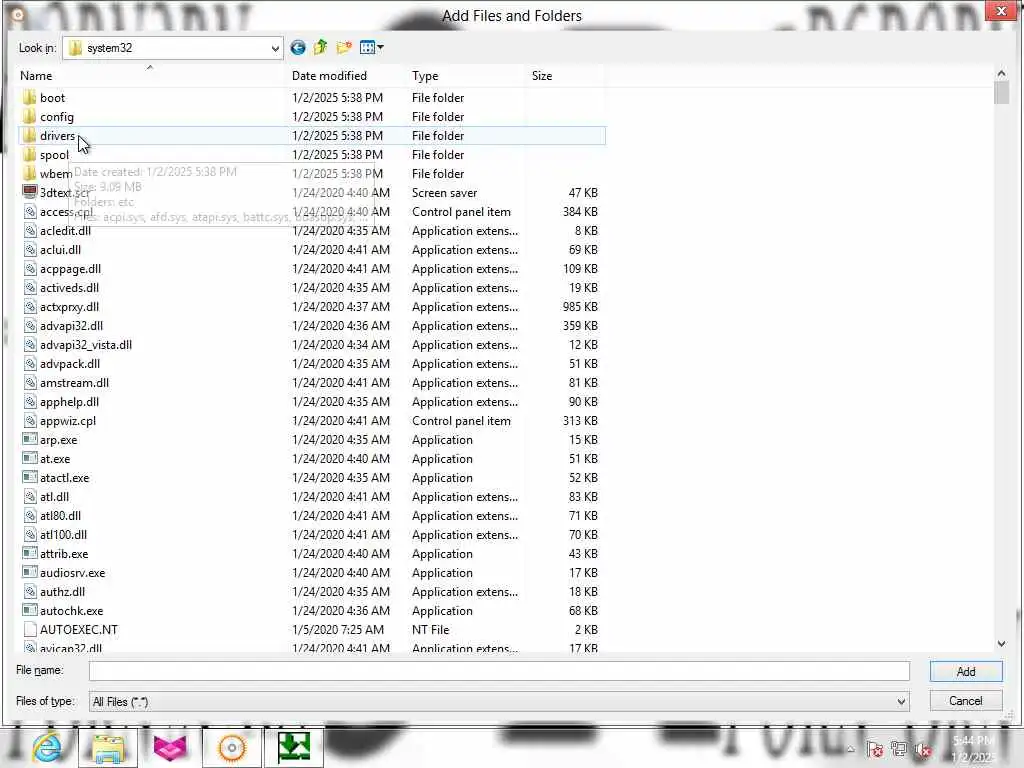Select advpack.dll in the file list
The width and height of the screenshot is (1024, 768).
tap(70, 363)
